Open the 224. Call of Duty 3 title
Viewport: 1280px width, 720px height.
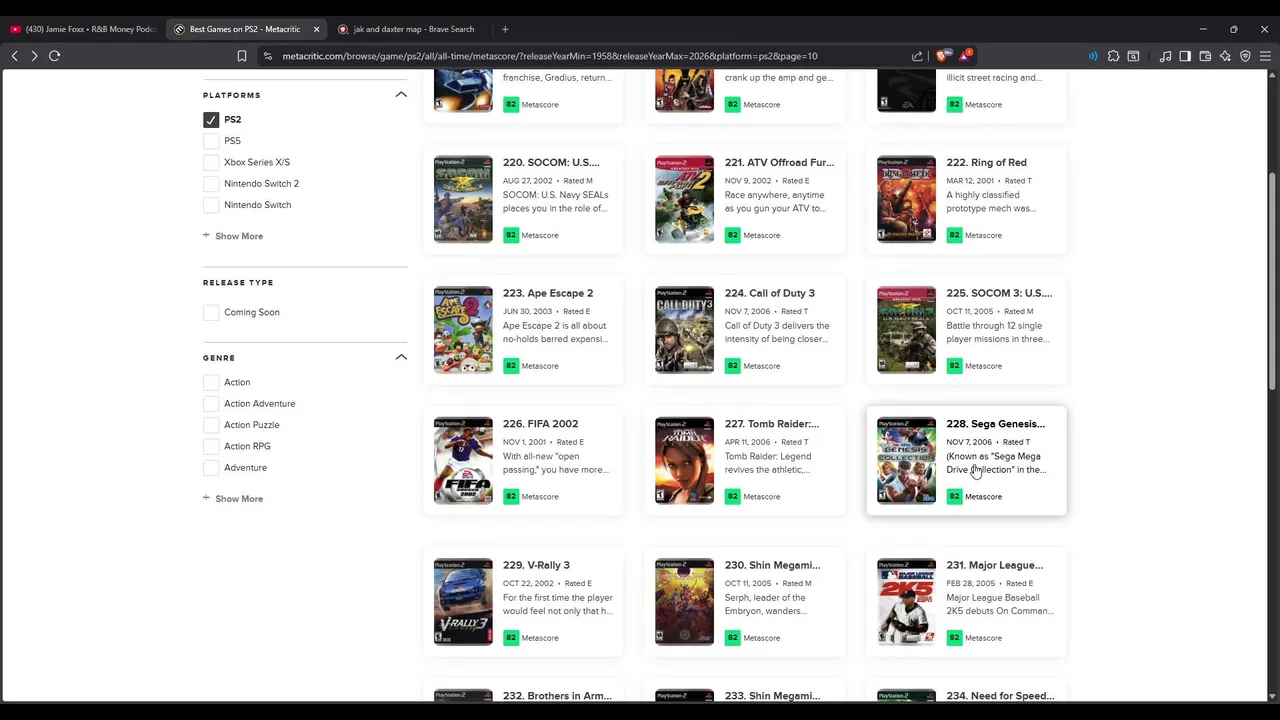tap(770, 293)
